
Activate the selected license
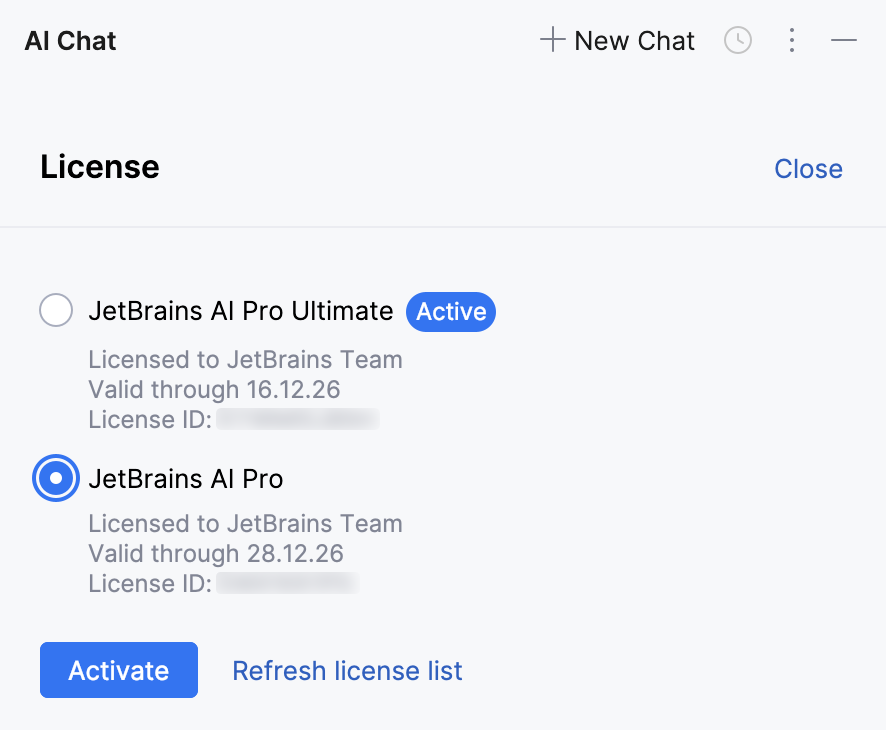(118, 670)
